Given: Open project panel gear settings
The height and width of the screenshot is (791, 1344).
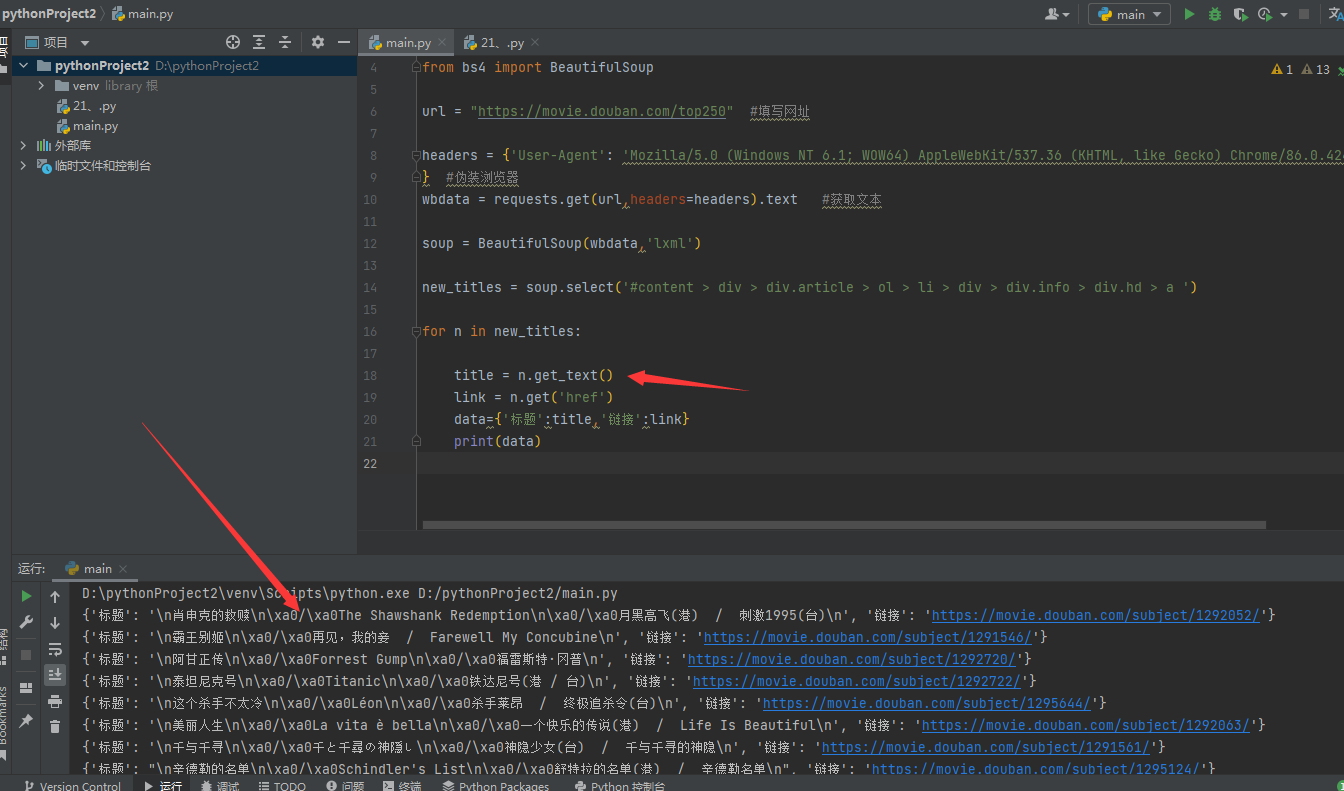Looking at the screenshot, I should (318, 42).
